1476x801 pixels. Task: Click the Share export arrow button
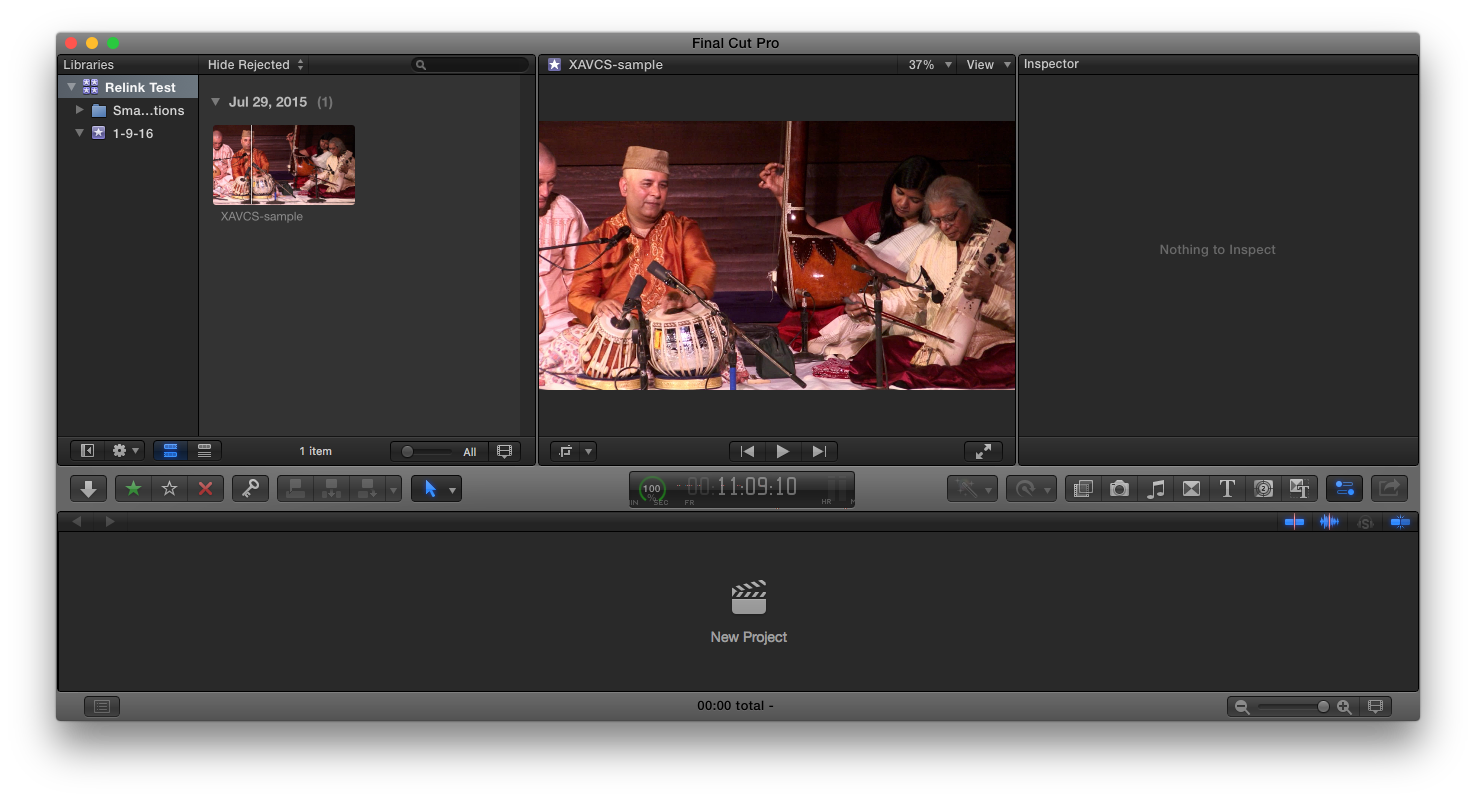pos(1389,489)
